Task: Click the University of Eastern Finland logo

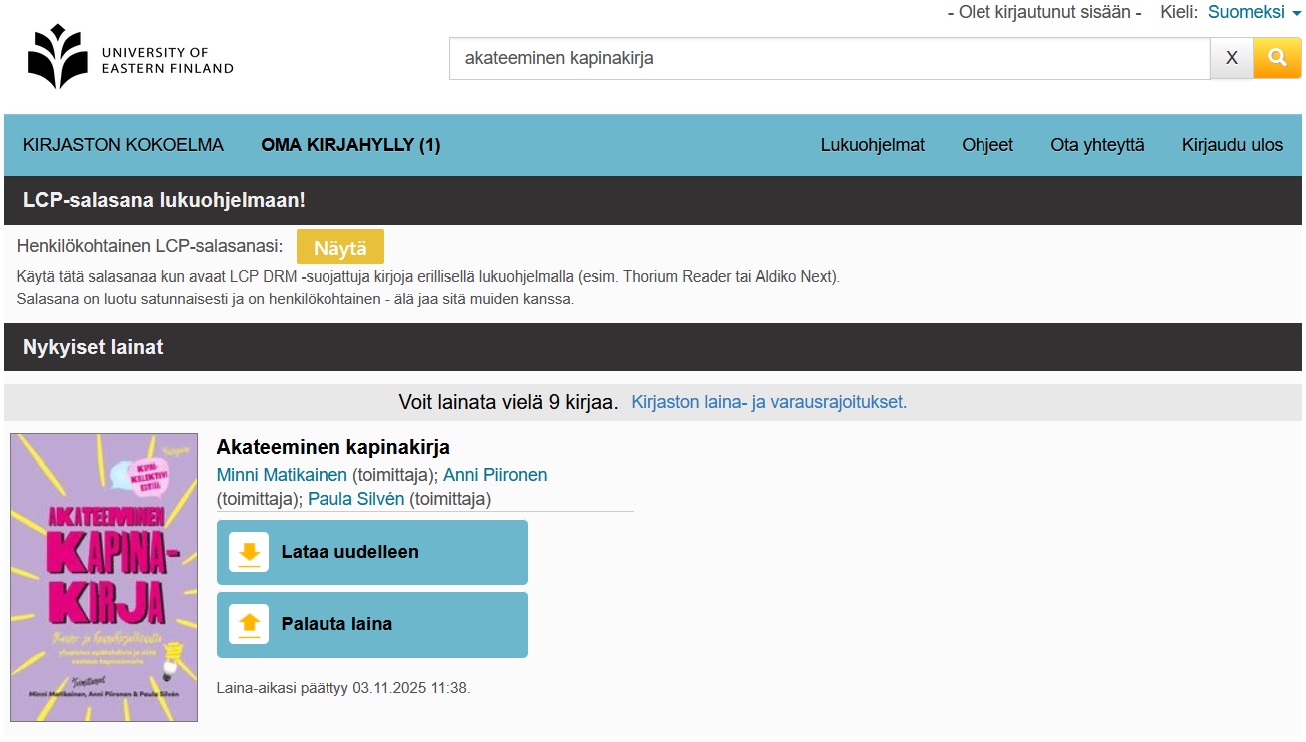Action: pyautogui.click(x=130, y=57)
